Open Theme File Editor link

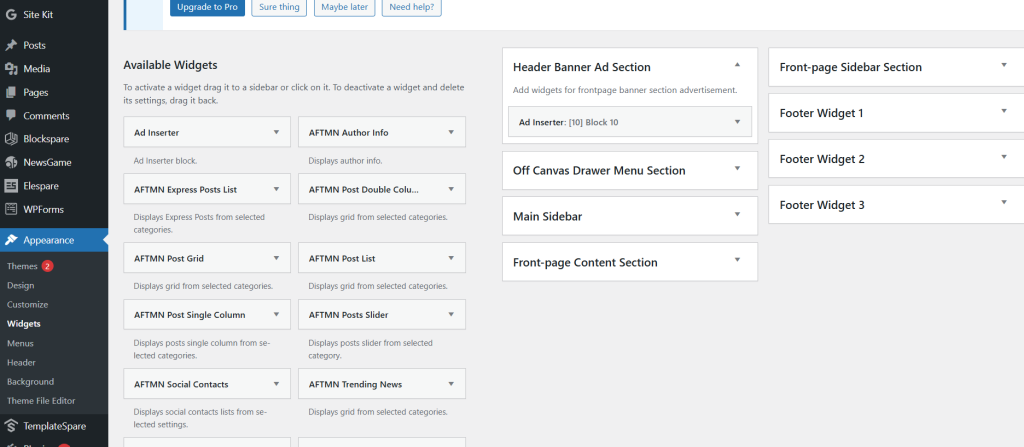(43, 400)
